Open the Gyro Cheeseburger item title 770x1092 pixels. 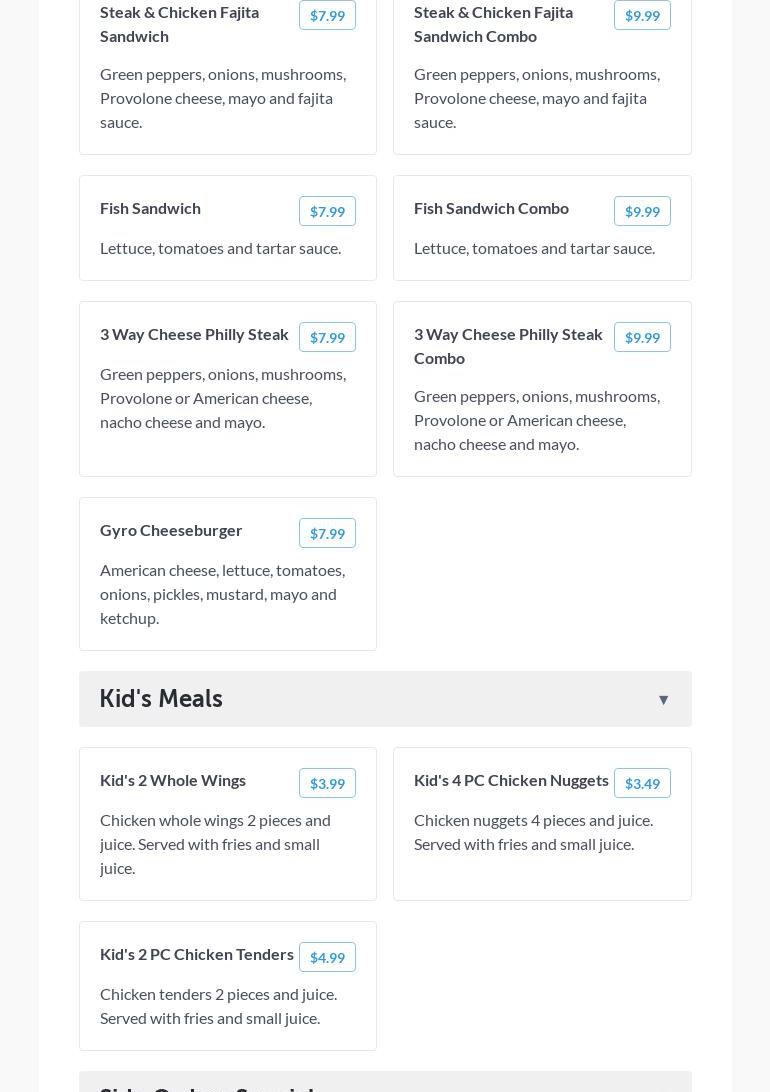171,530
